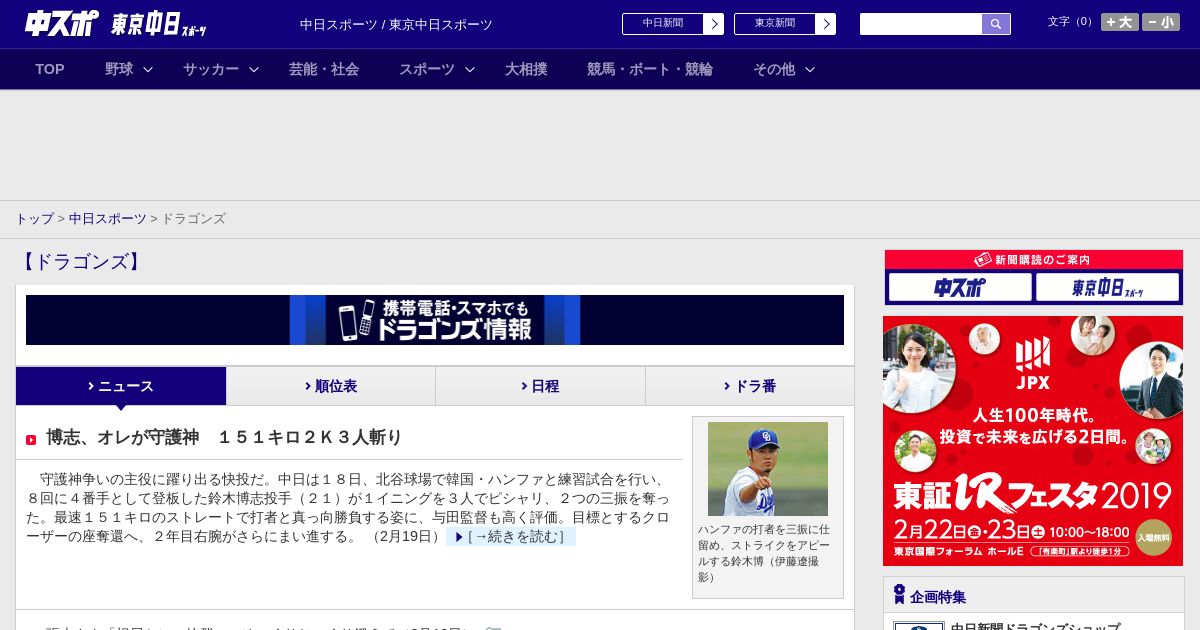Expand the スポーツ dropdown chevron
Screen dimensions: 1200x630
click(470, 69)
